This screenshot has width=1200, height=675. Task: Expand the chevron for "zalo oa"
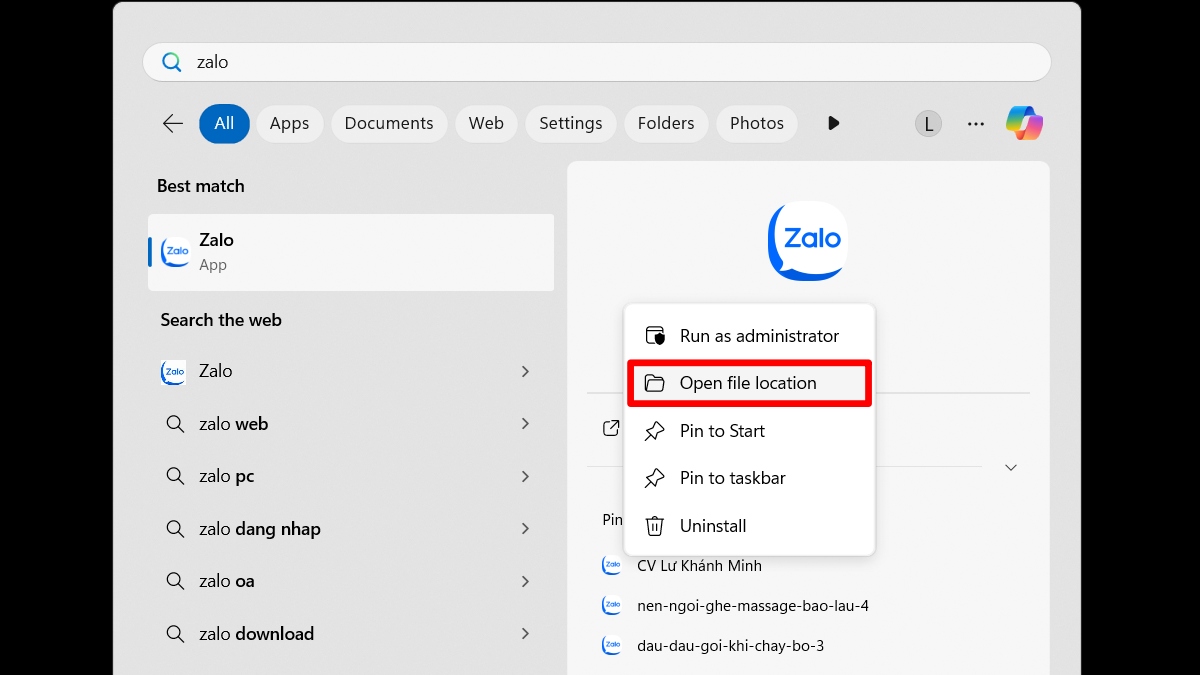point(525,581)
